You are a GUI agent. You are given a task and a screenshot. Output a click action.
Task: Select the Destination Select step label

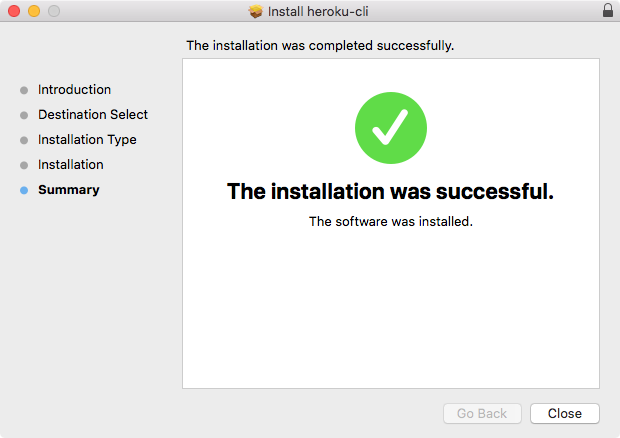pyautogui.click(x=93, y=115)
